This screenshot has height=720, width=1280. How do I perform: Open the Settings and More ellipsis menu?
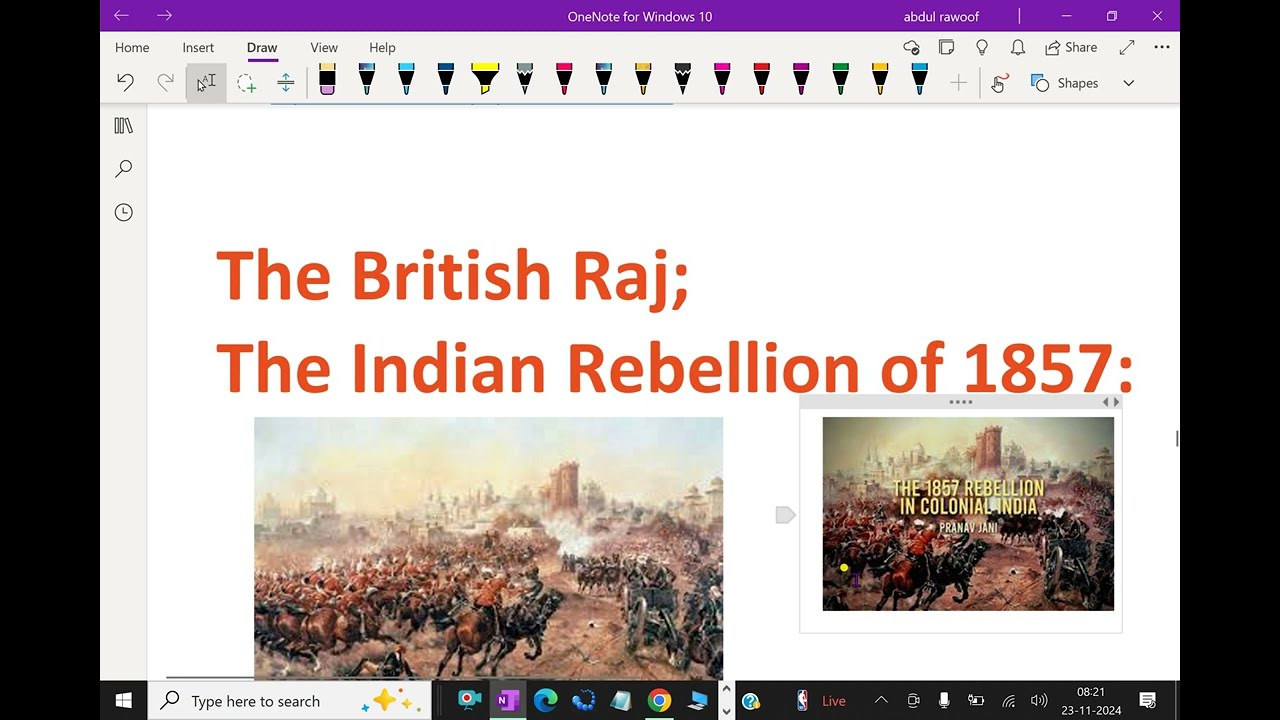[x=1161, y=47]
